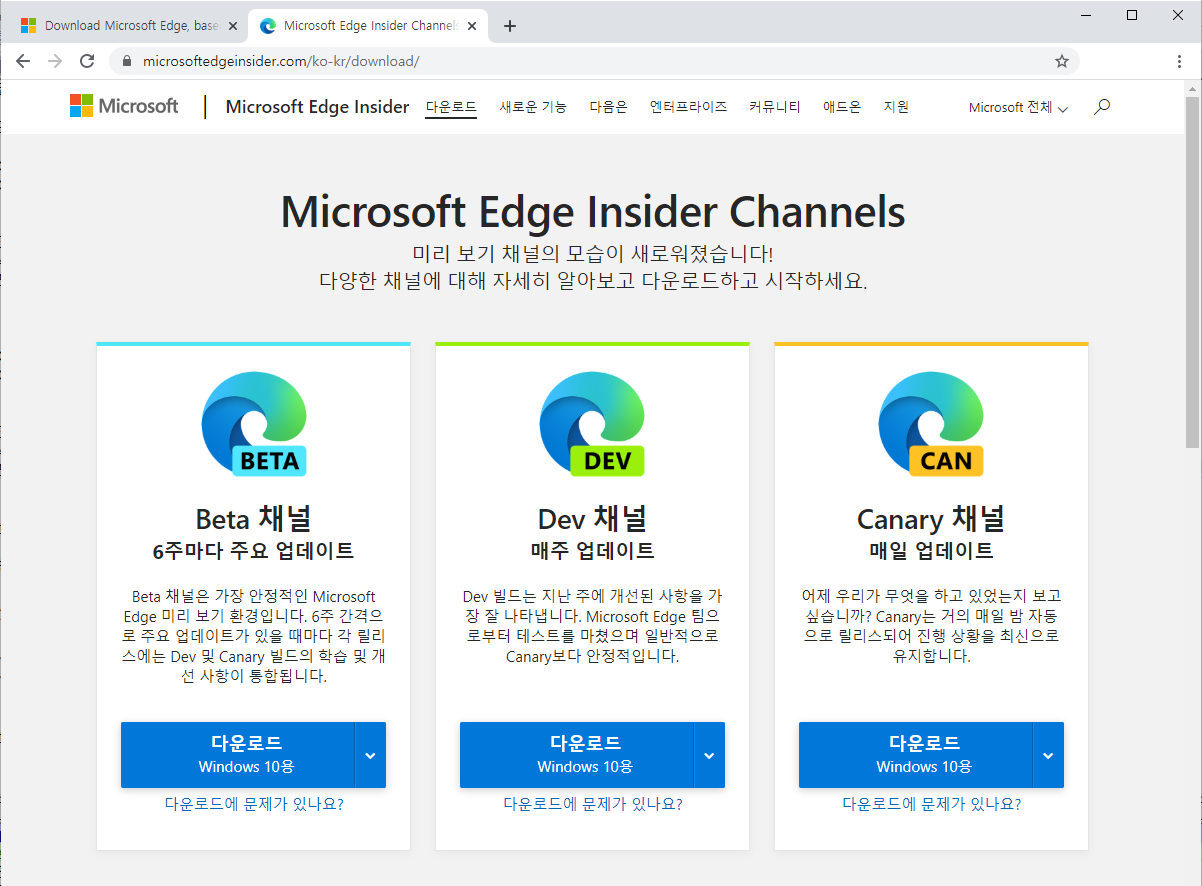Close the Microsoft Edge Insider Channels tab
Viewport: 1202px width, 886px height.
(473, 26)
